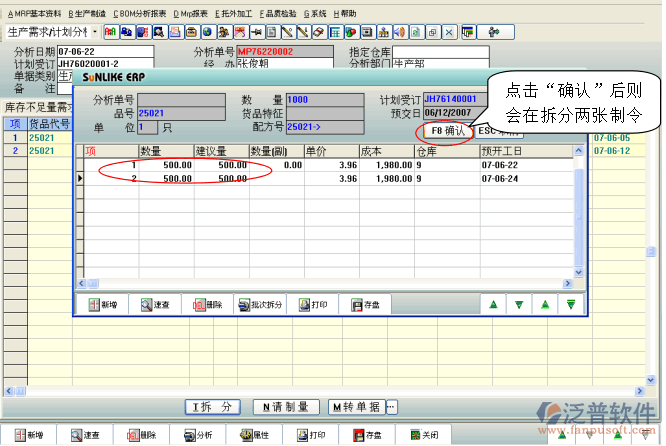Viewport: 666px width, 446px height.
Task: Click 存盘 save icon in the dialog
Action: coord(365,304)
